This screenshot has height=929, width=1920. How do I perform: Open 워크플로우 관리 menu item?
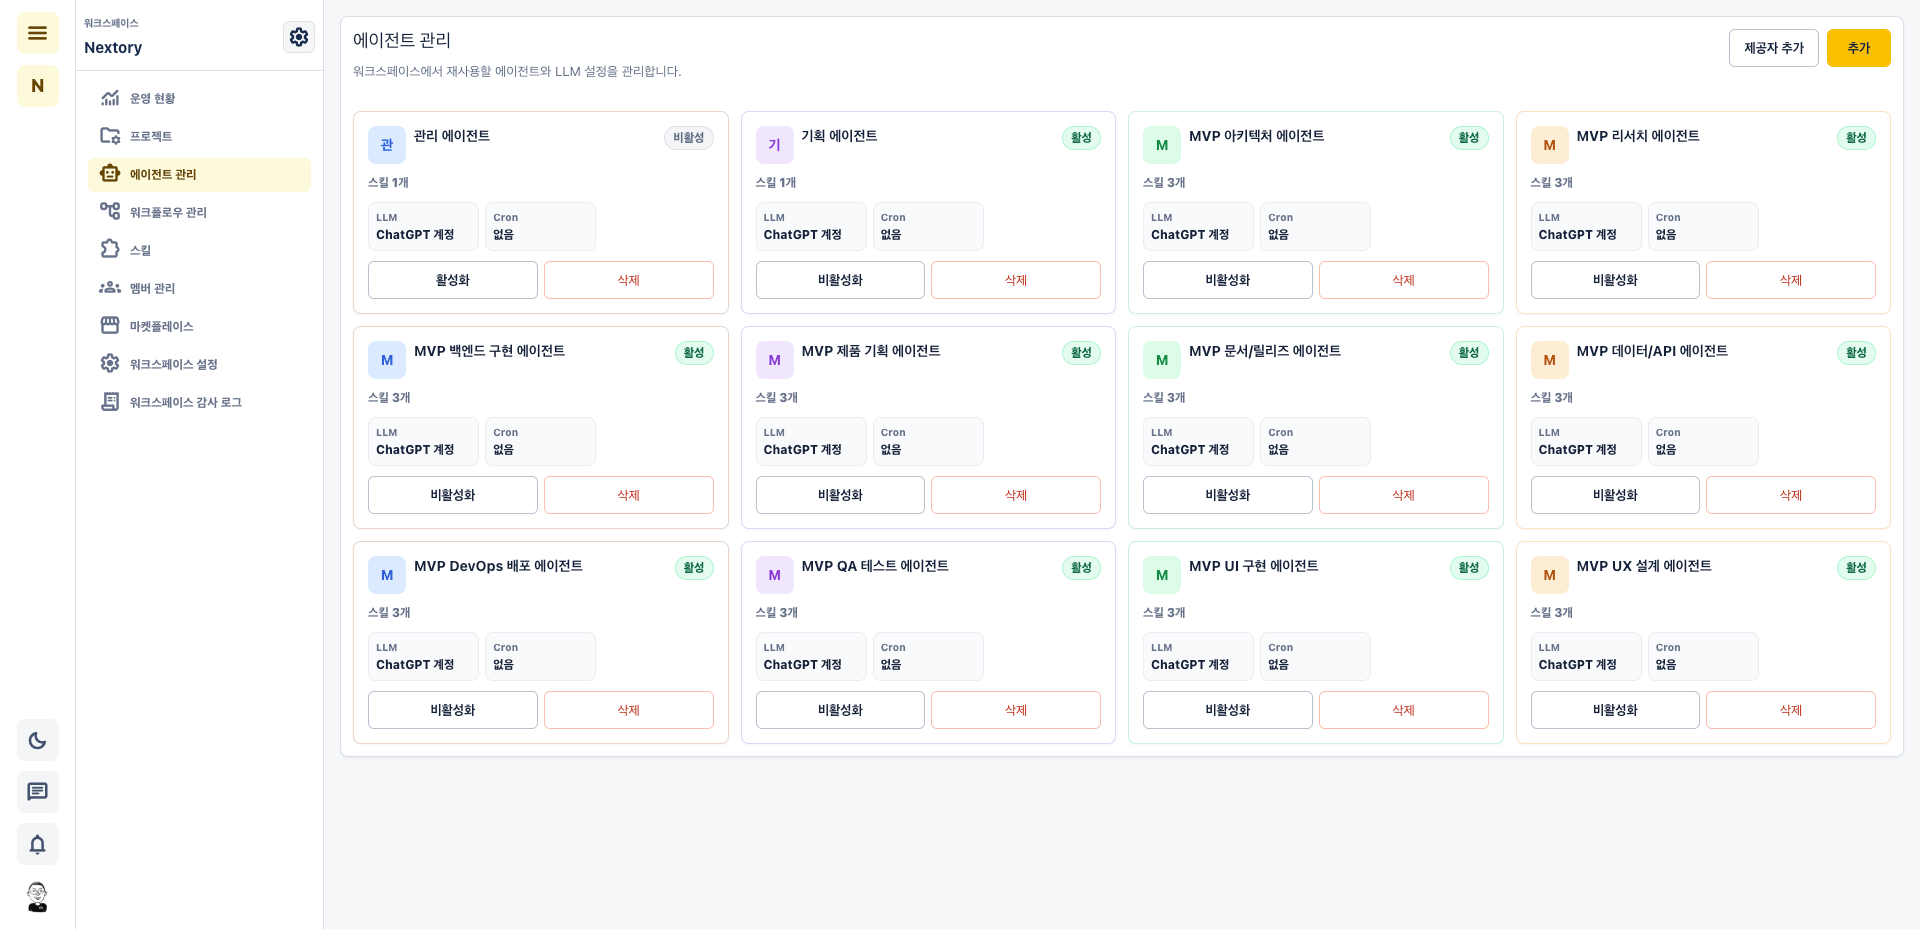click(199, 212)
